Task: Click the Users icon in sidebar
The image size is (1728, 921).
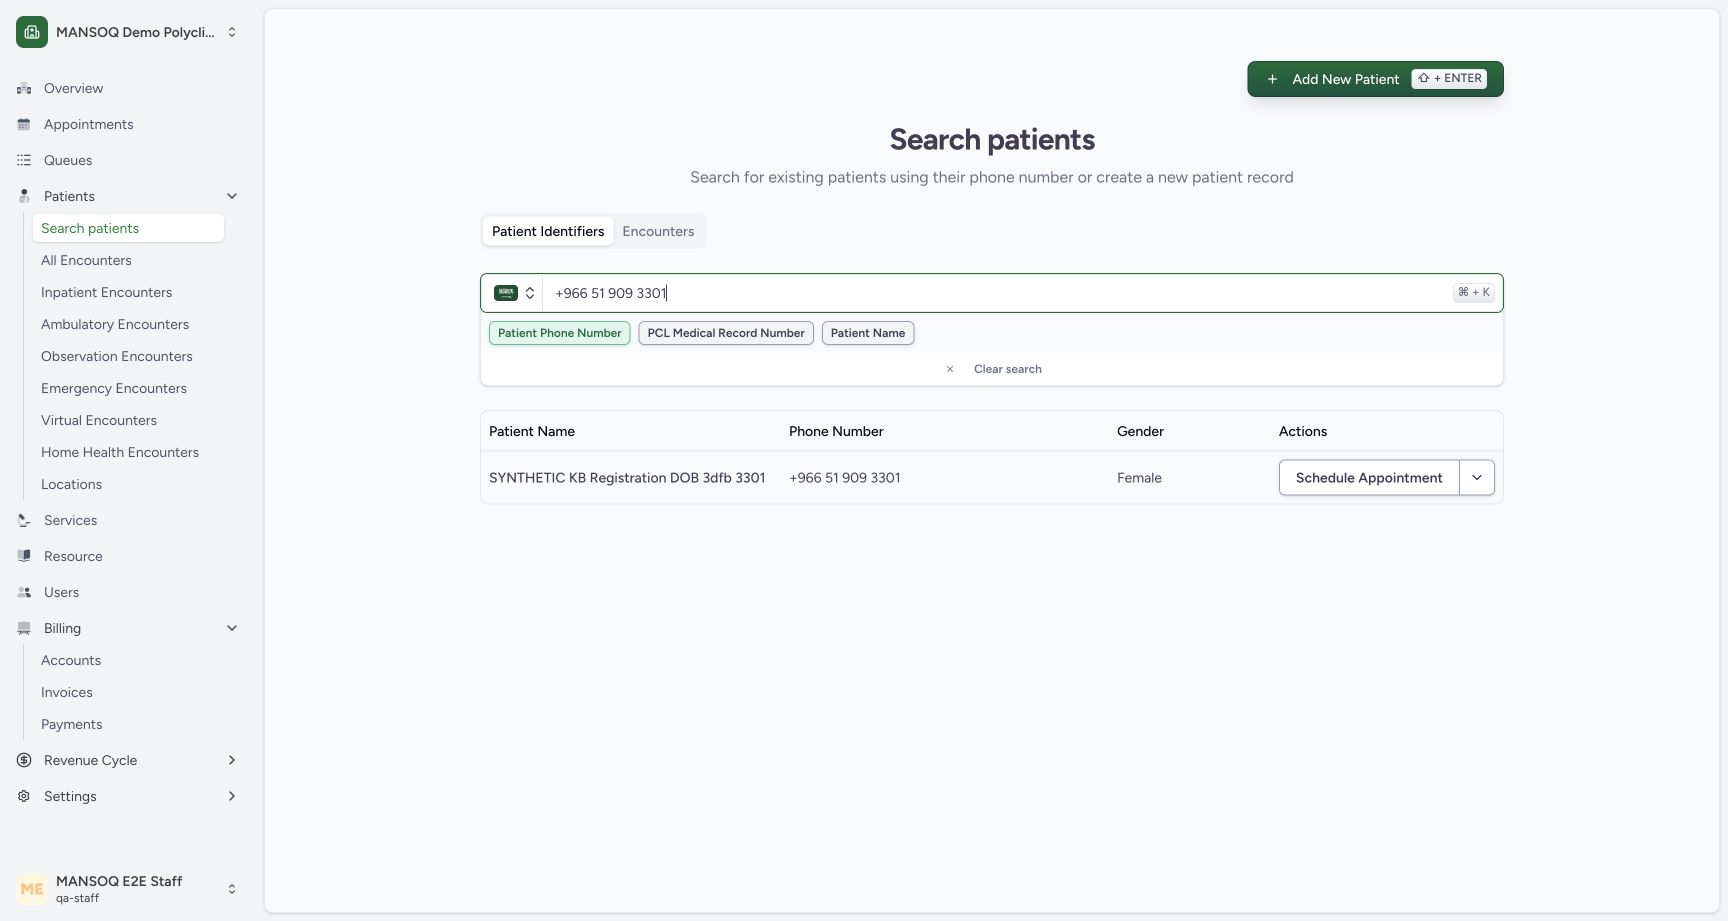Action: pyautogui.click(x=24, y=592)
